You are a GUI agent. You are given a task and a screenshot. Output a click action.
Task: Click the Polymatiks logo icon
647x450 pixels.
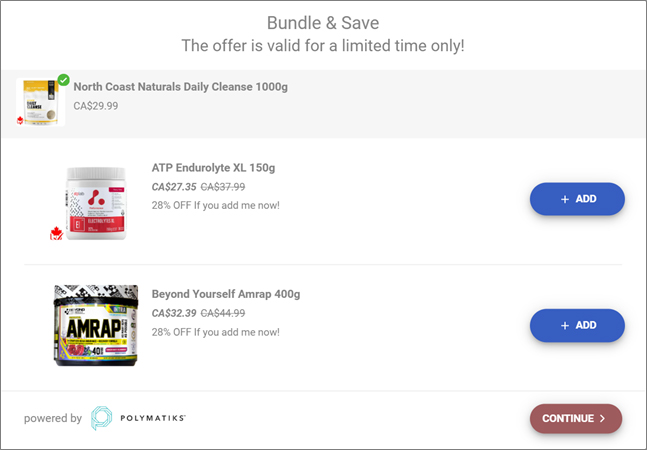click(x=102, y=418)
